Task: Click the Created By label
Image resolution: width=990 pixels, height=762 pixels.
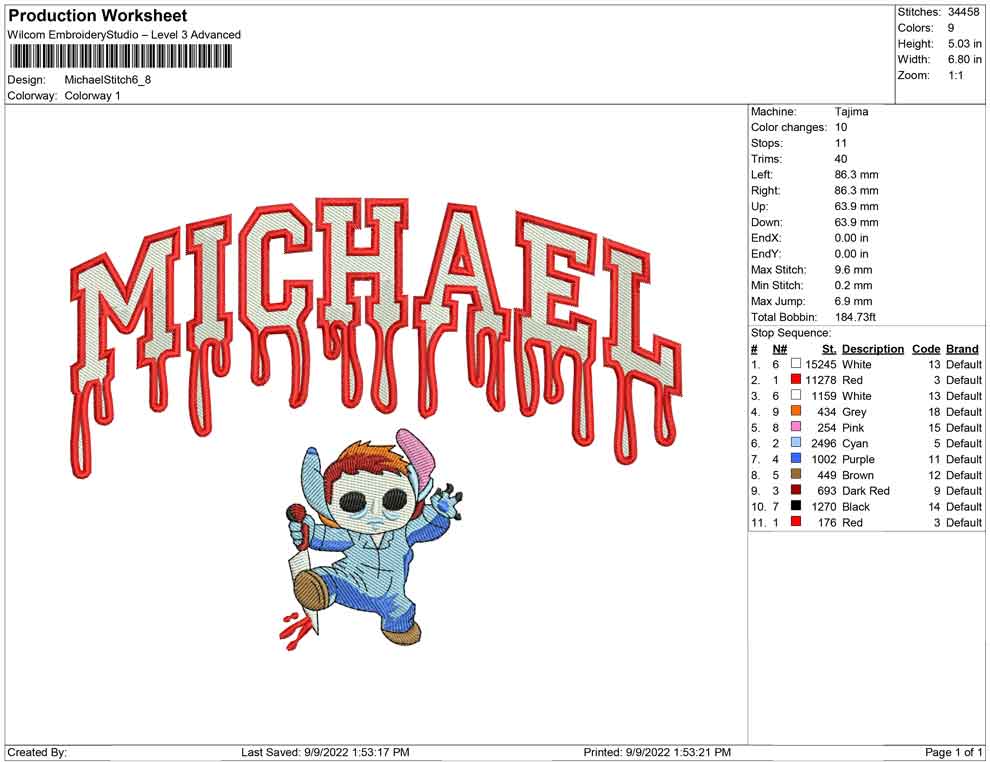Action: 37,752
